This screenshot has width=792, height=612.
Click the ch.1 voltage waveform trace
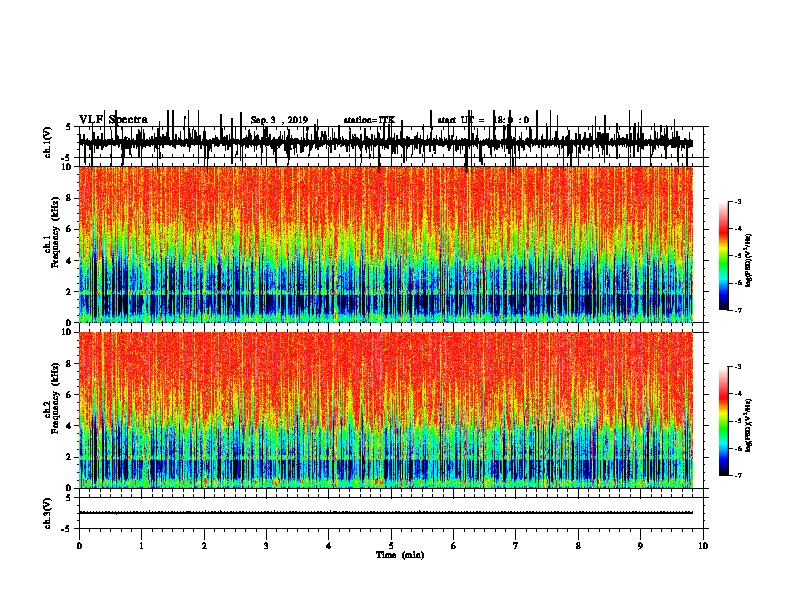point(385,143)
